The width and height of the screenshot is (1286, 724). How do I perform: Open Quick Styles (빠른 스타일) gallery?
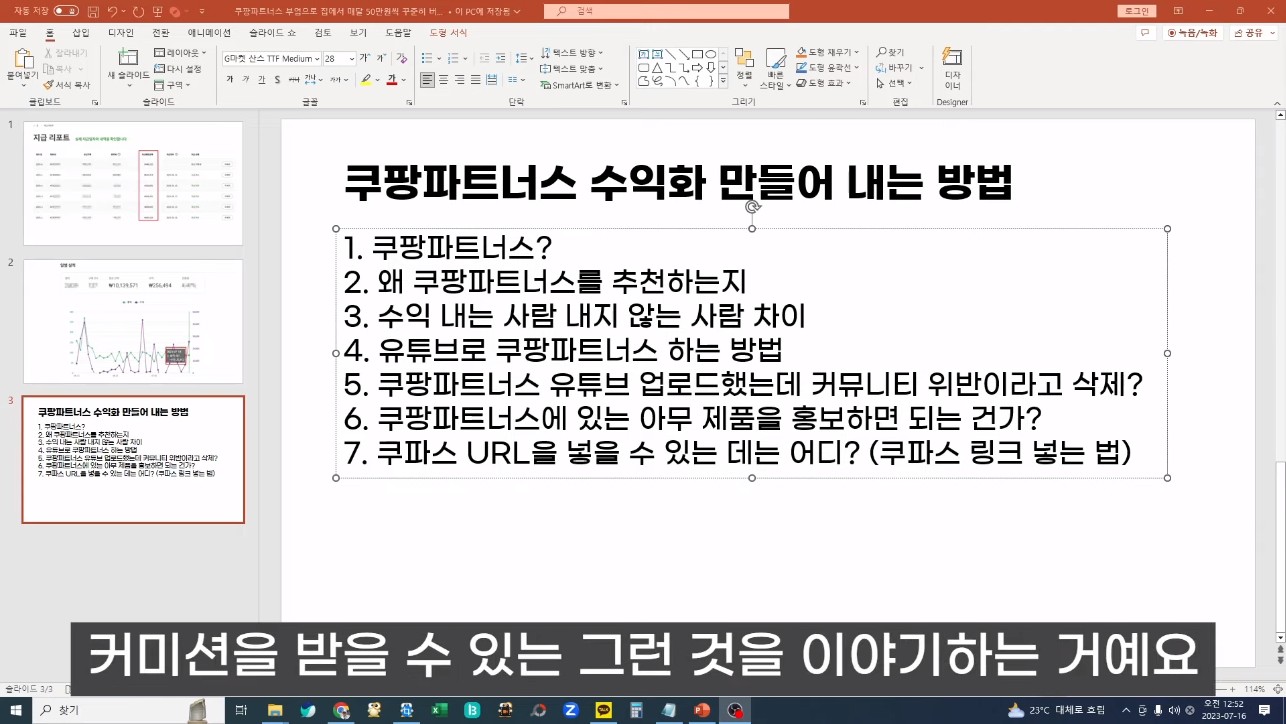coord(775,58)
